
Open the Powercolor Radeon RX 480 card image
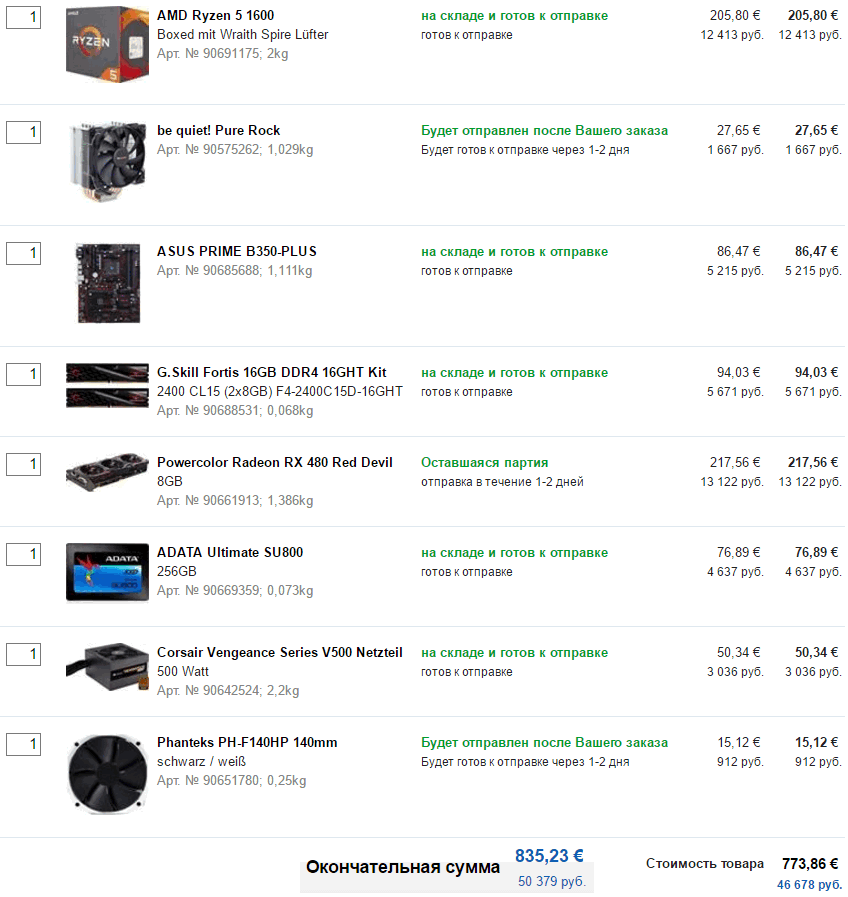(x=107, y=472)
